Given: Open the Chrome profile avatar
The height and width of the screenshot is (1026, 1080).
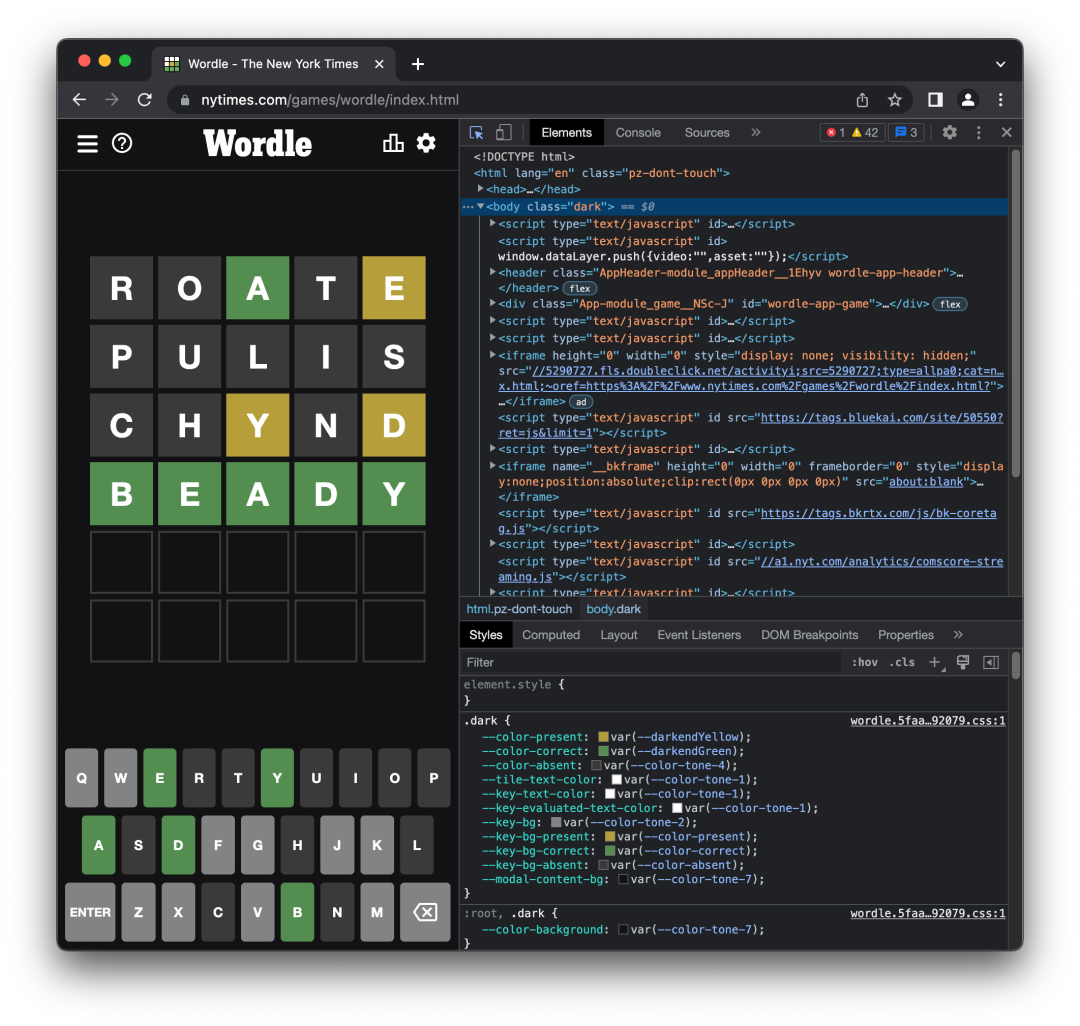Looking at the screenshot, I should (968, 100).
